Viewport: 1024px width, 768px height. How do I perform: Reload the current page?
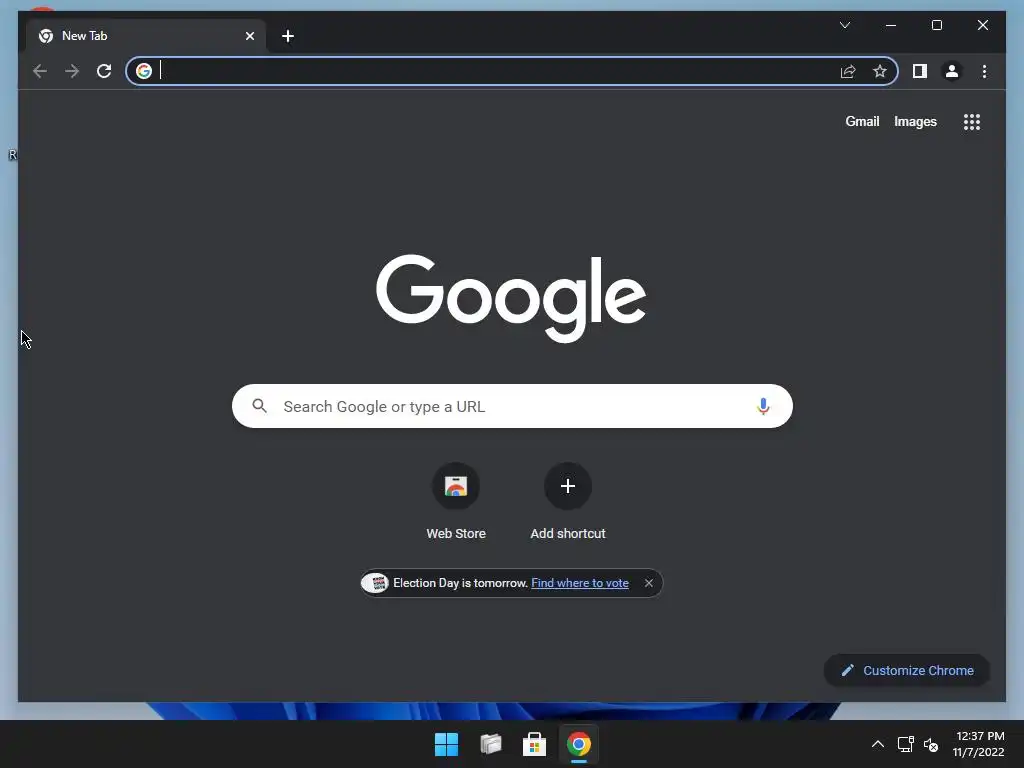pyautogui.click(x=104, y=71)
